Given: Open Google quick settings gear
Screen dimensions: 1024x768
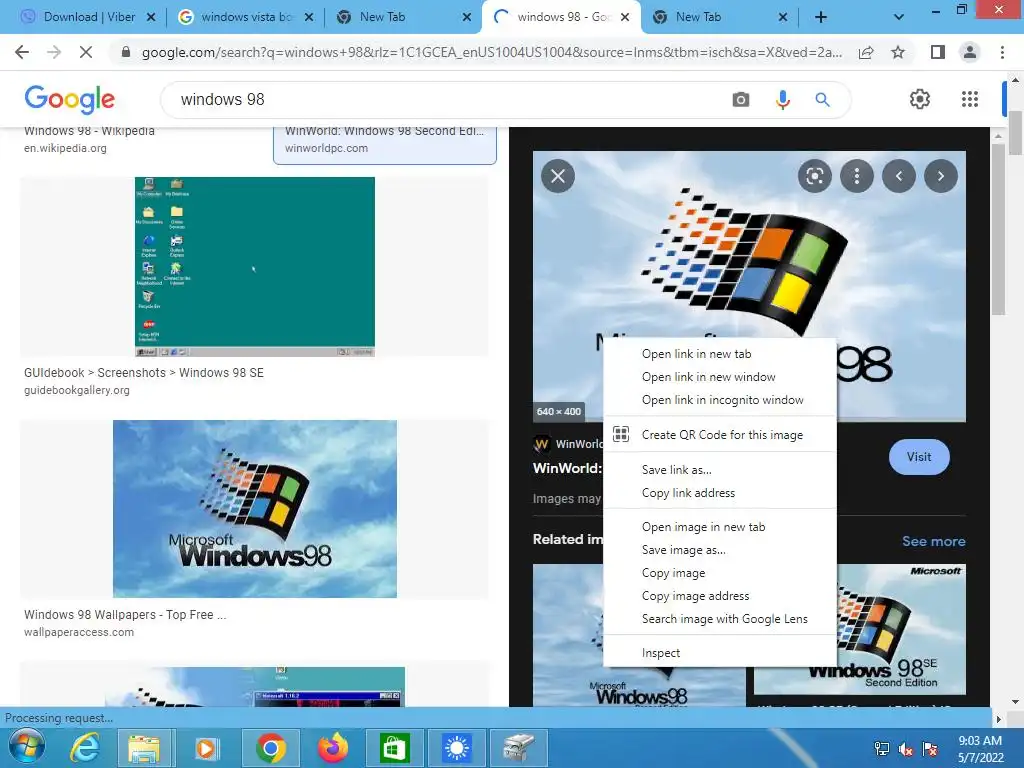Looking at the screenshot, I should (x=920, y=99).
